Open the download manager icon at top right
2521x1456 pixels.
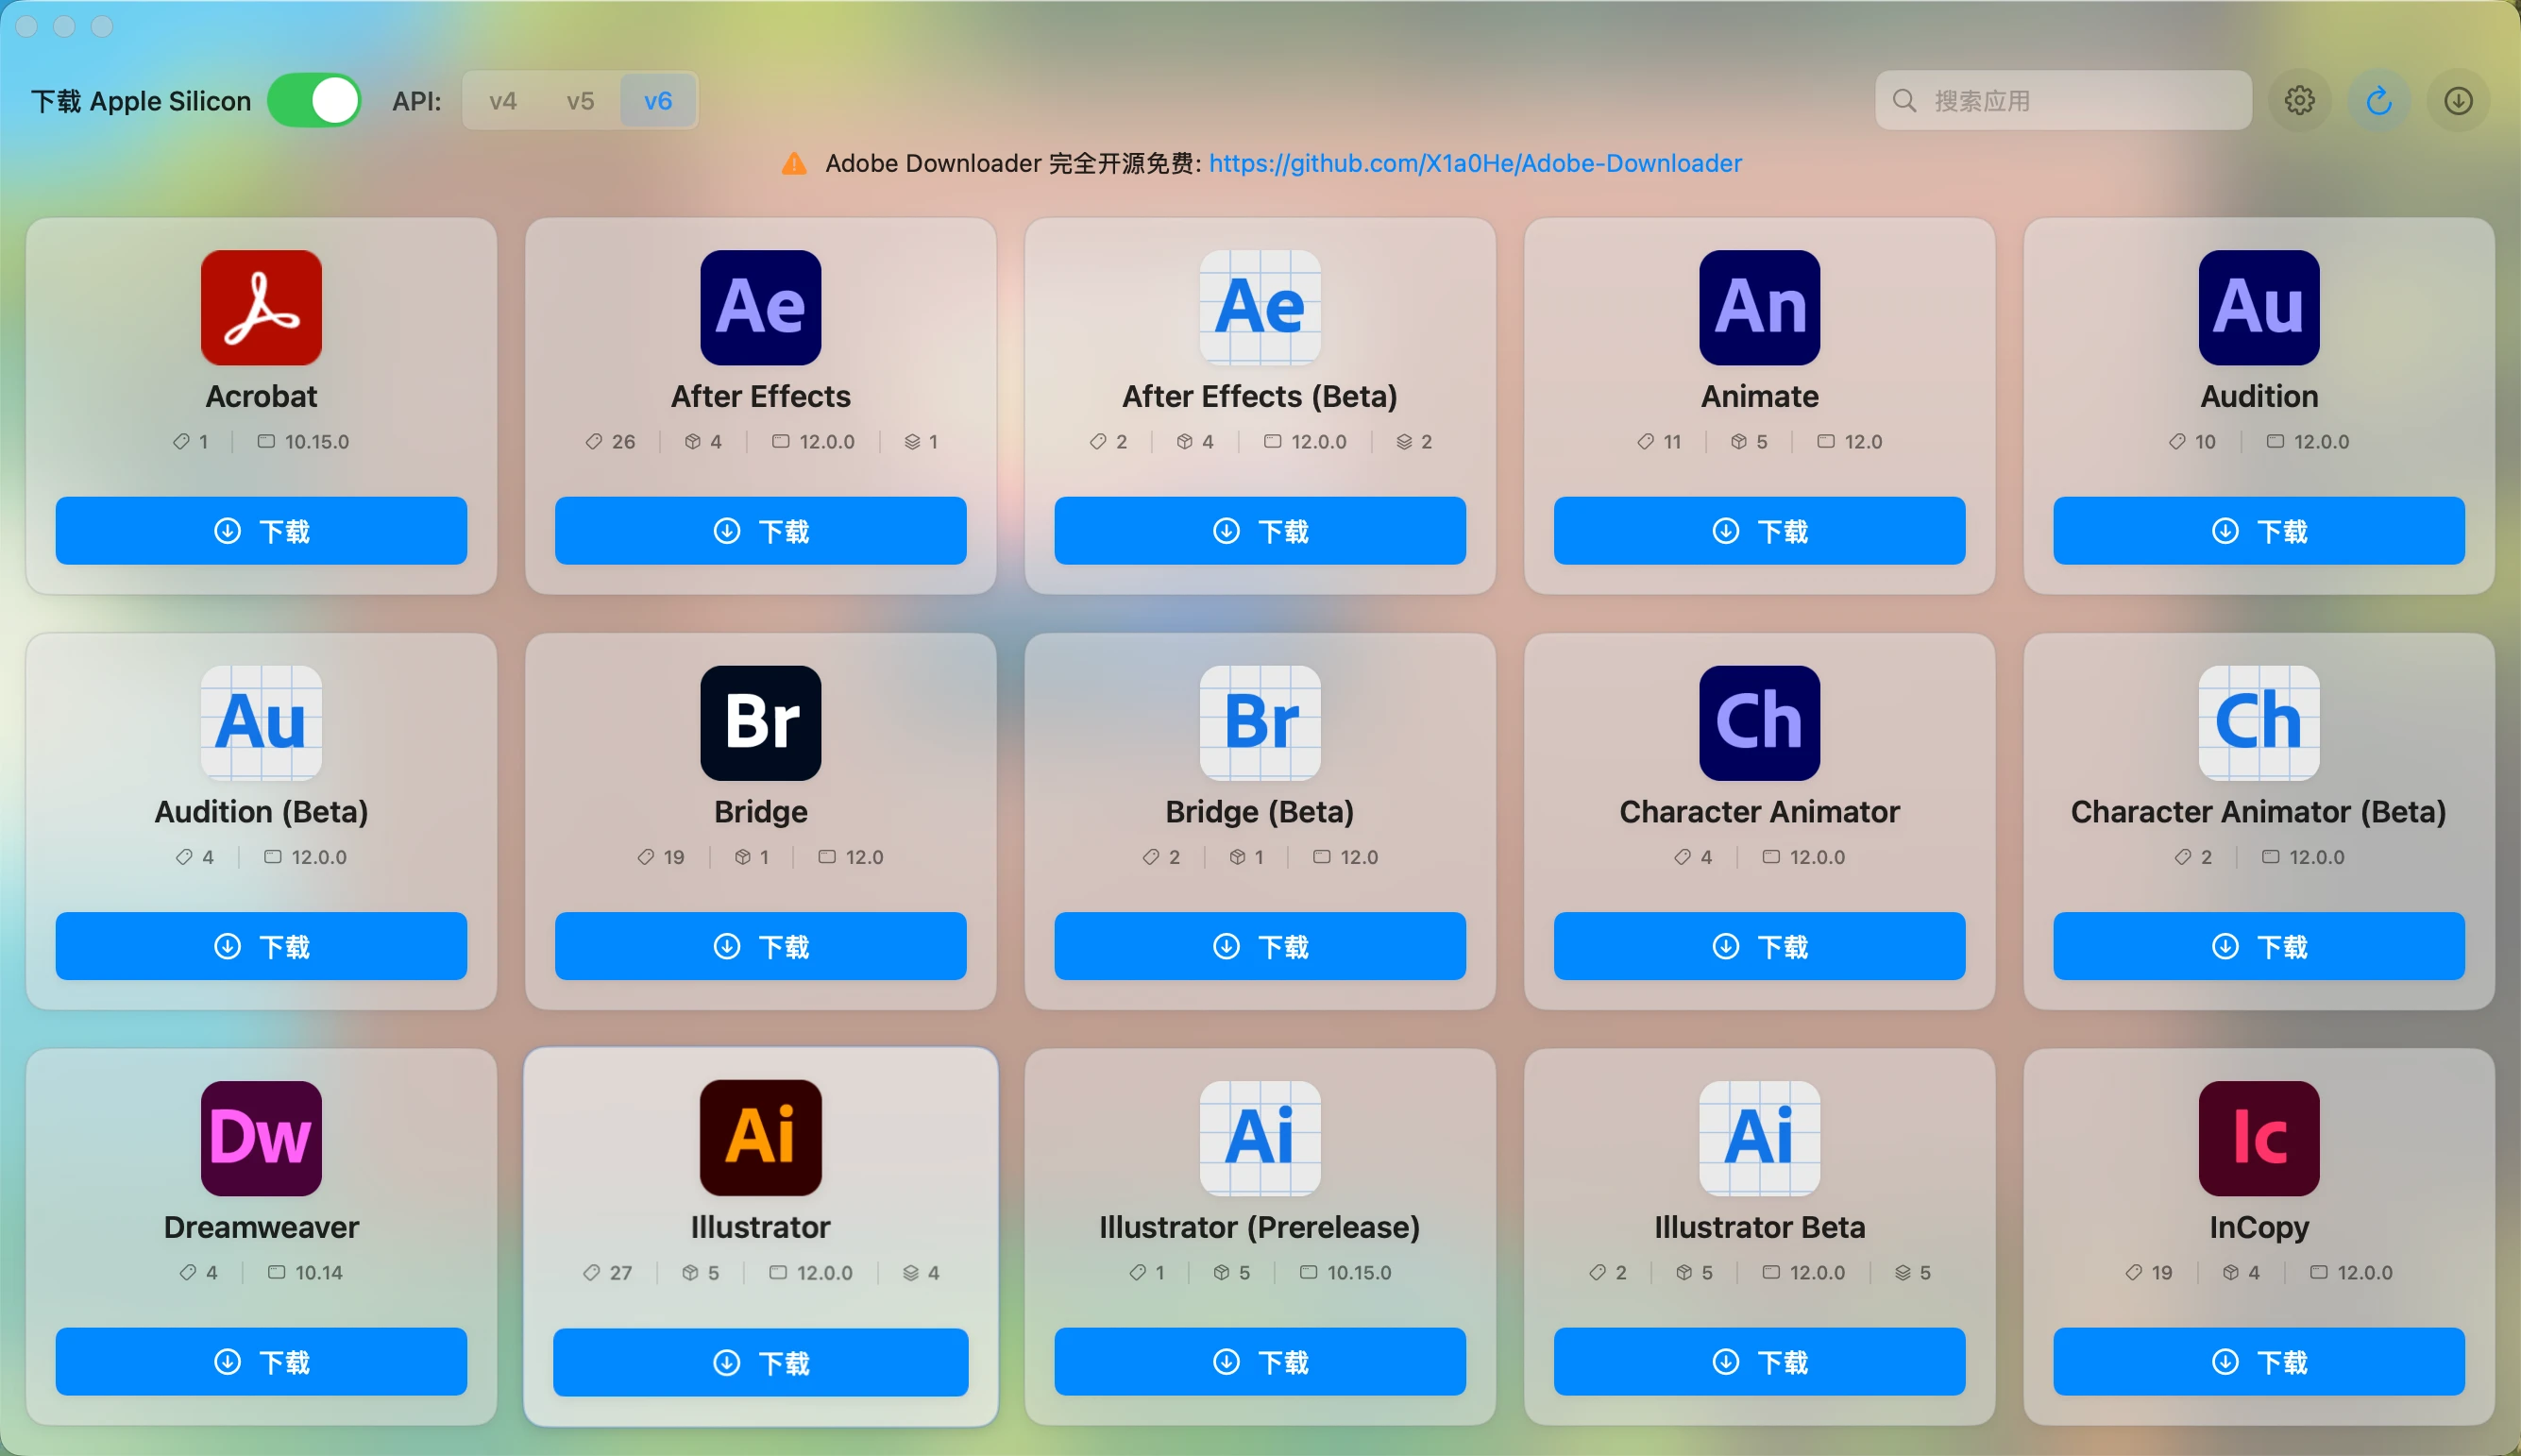tap(2458, 100)
